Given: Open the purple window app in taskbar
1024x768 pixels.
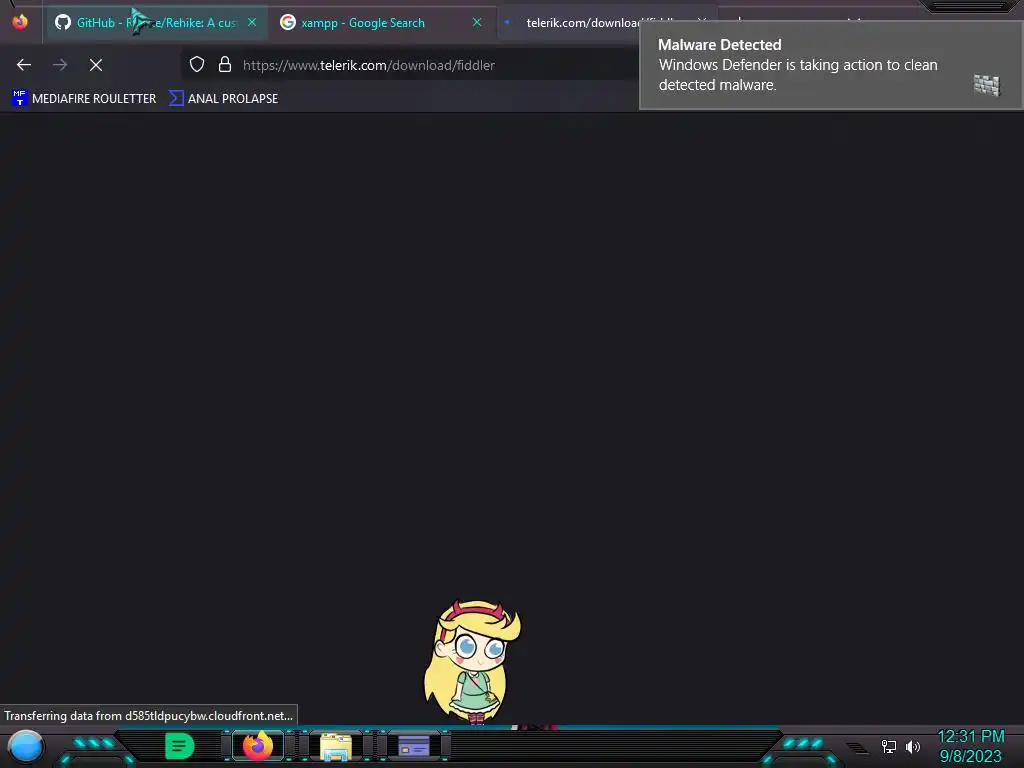Looking at the screenshot, I should (413, 746).
